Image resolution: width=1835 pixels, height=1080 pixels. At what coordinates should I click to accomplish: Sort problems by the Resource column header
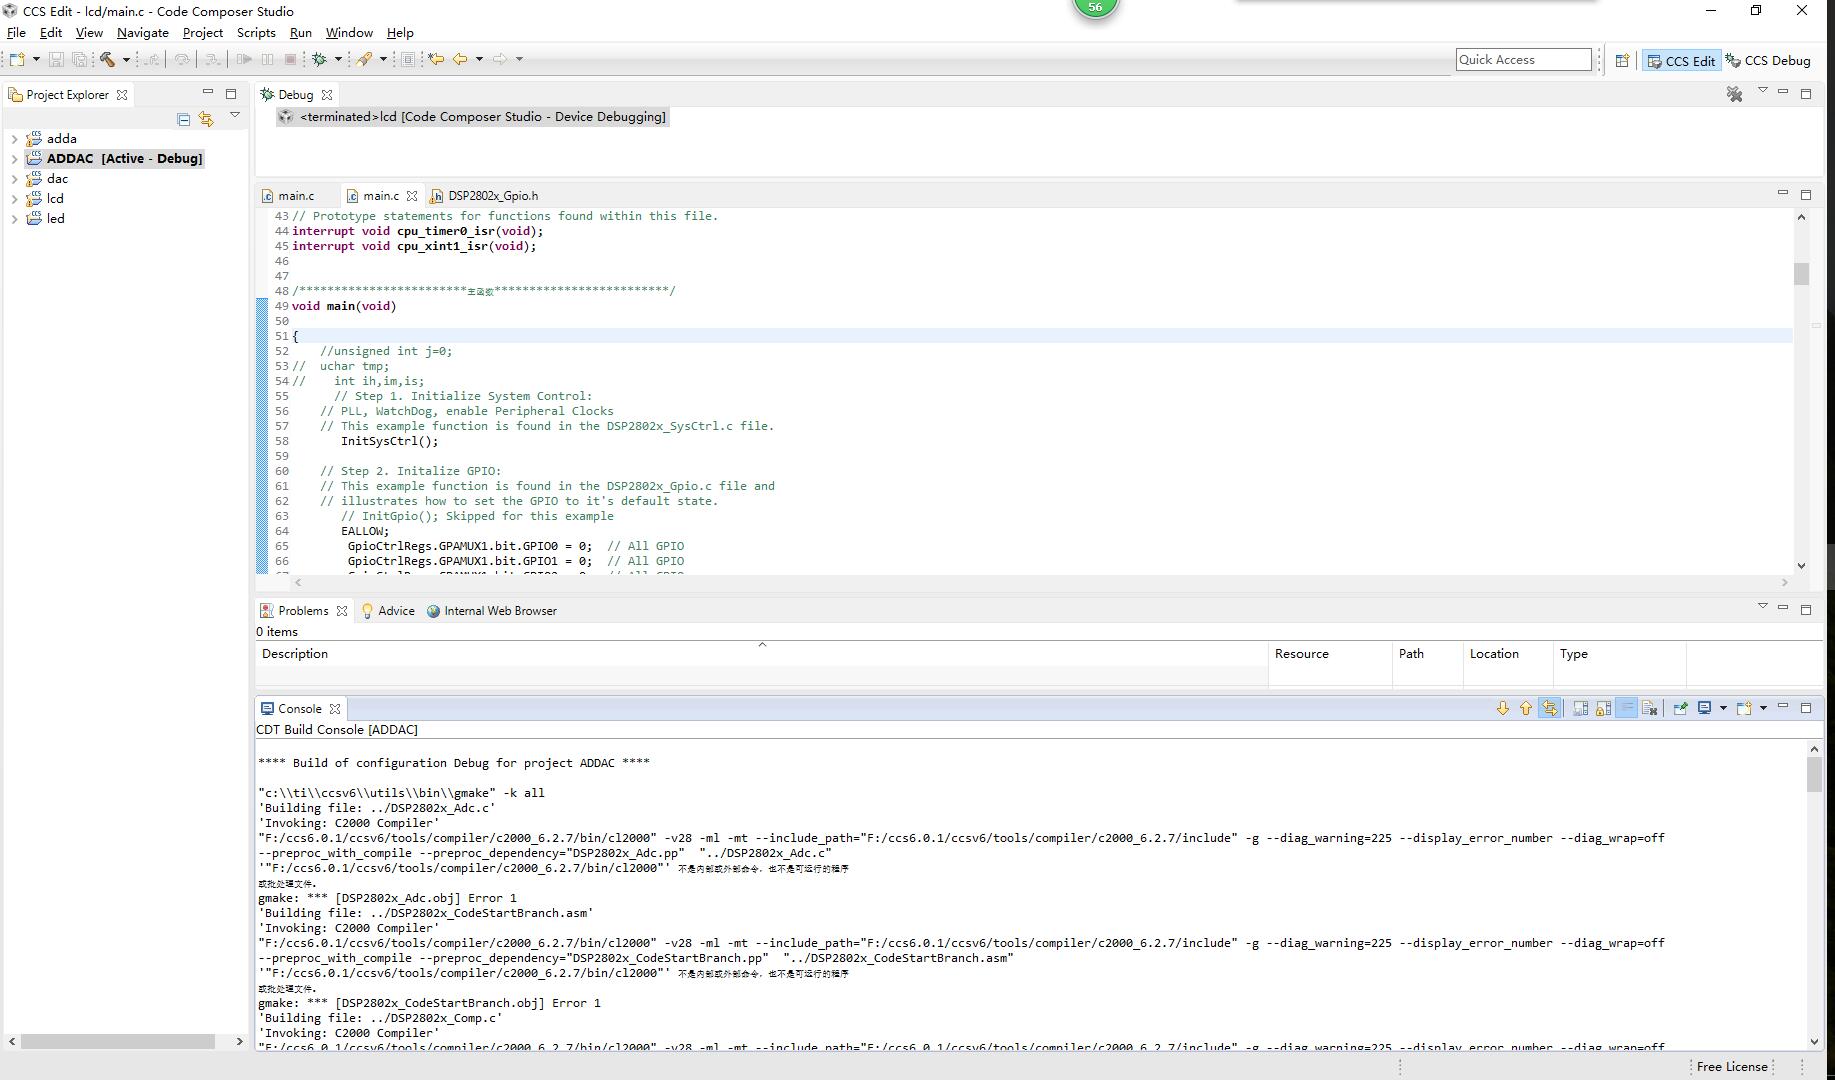point(1330,654)
